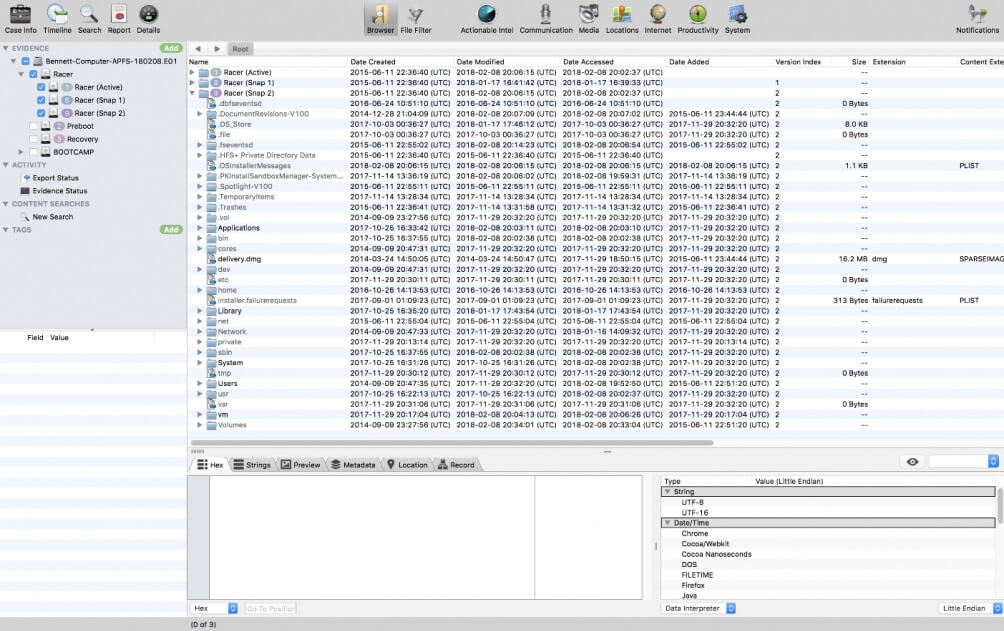
Task: Expand the Library folder
Action: coord(199,310)
